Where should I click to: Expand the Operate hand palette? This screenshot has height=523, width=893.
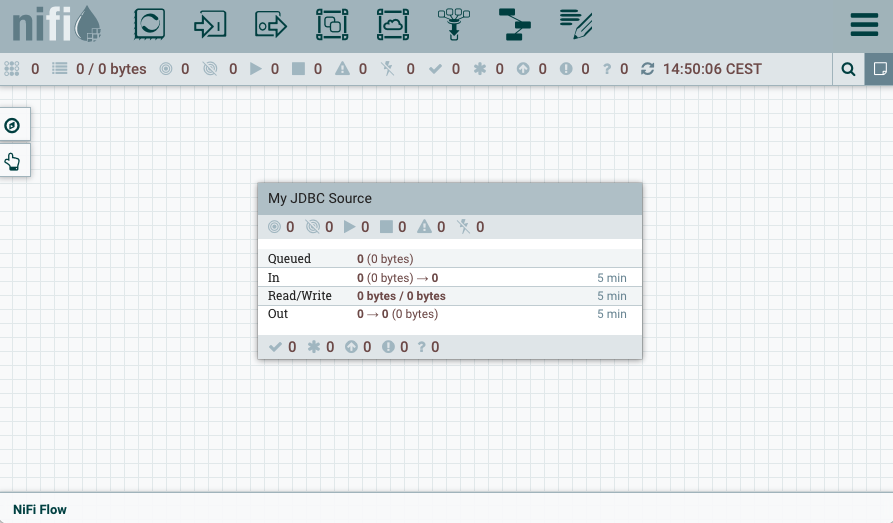point(13,160)
